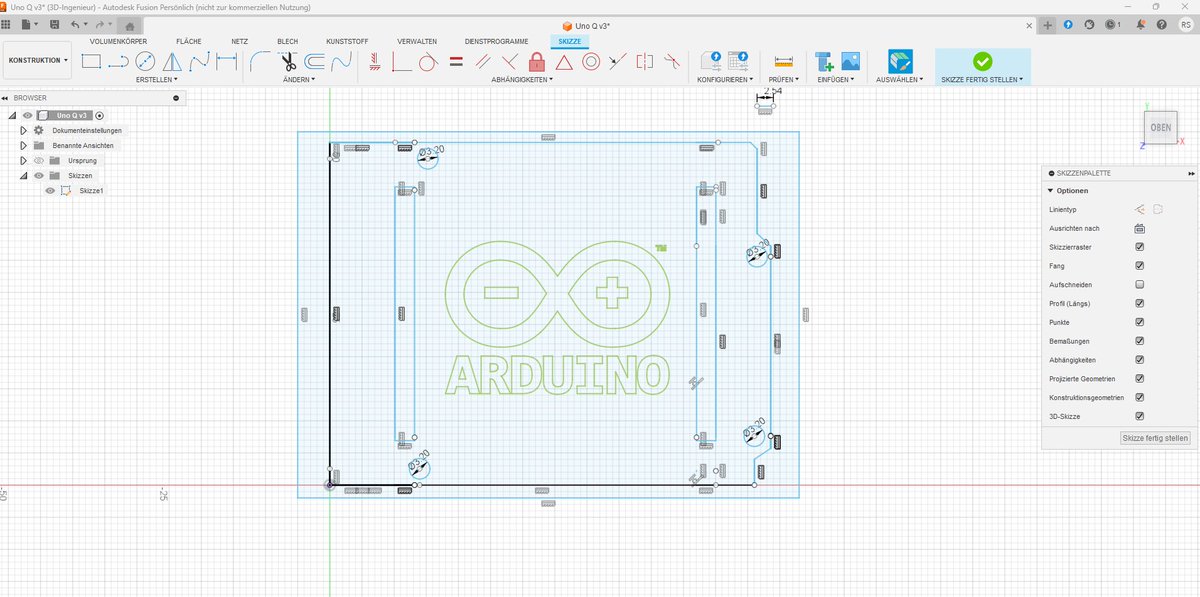Image resolution: width=1200 pixels, height=597 pixels.
Task: Open the AUSWÄHLEN dropdown menu
Action: click(x=900, y=79)
